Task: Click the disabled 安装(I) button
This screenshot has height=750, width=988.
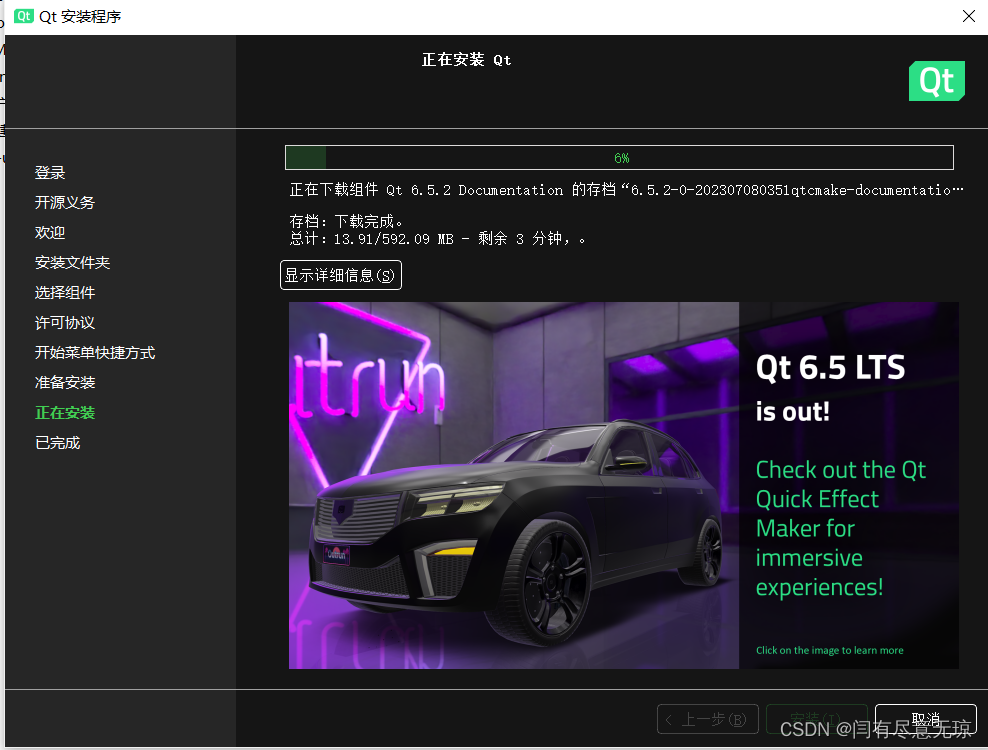Action: (817, 719)
